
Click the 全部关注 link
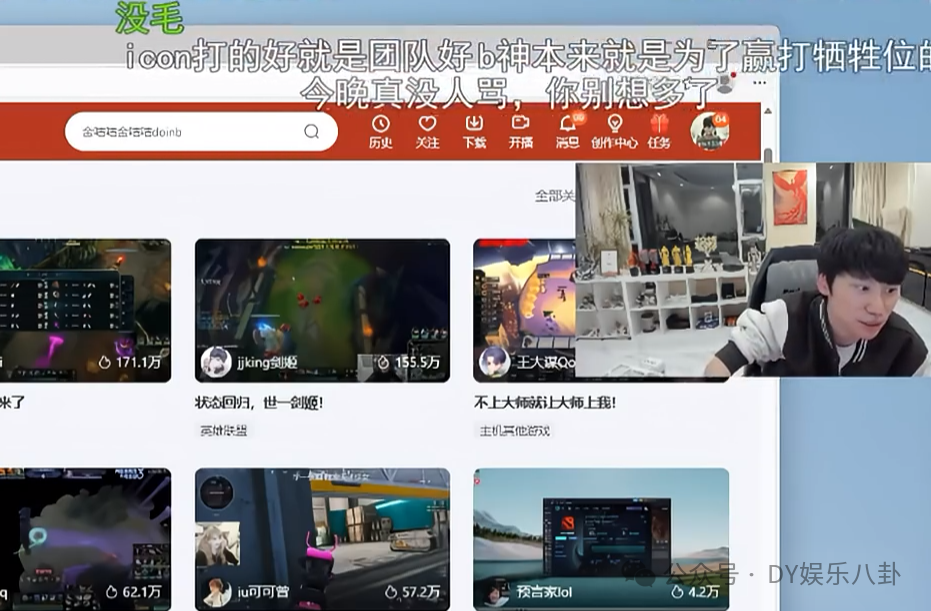pyautogui.click(x=555, y=195)
